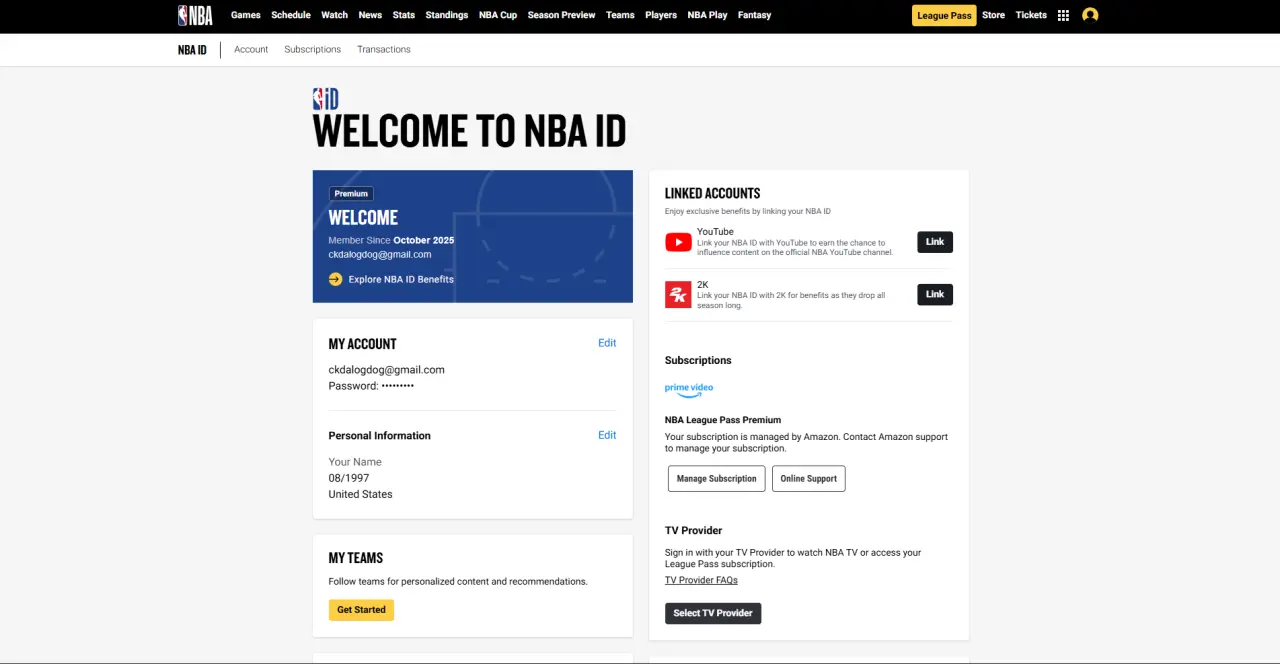Screen dimensions: 1280x664
Task: Click the NBA ID logo above the welcome heading
Action: click(325, 98)
